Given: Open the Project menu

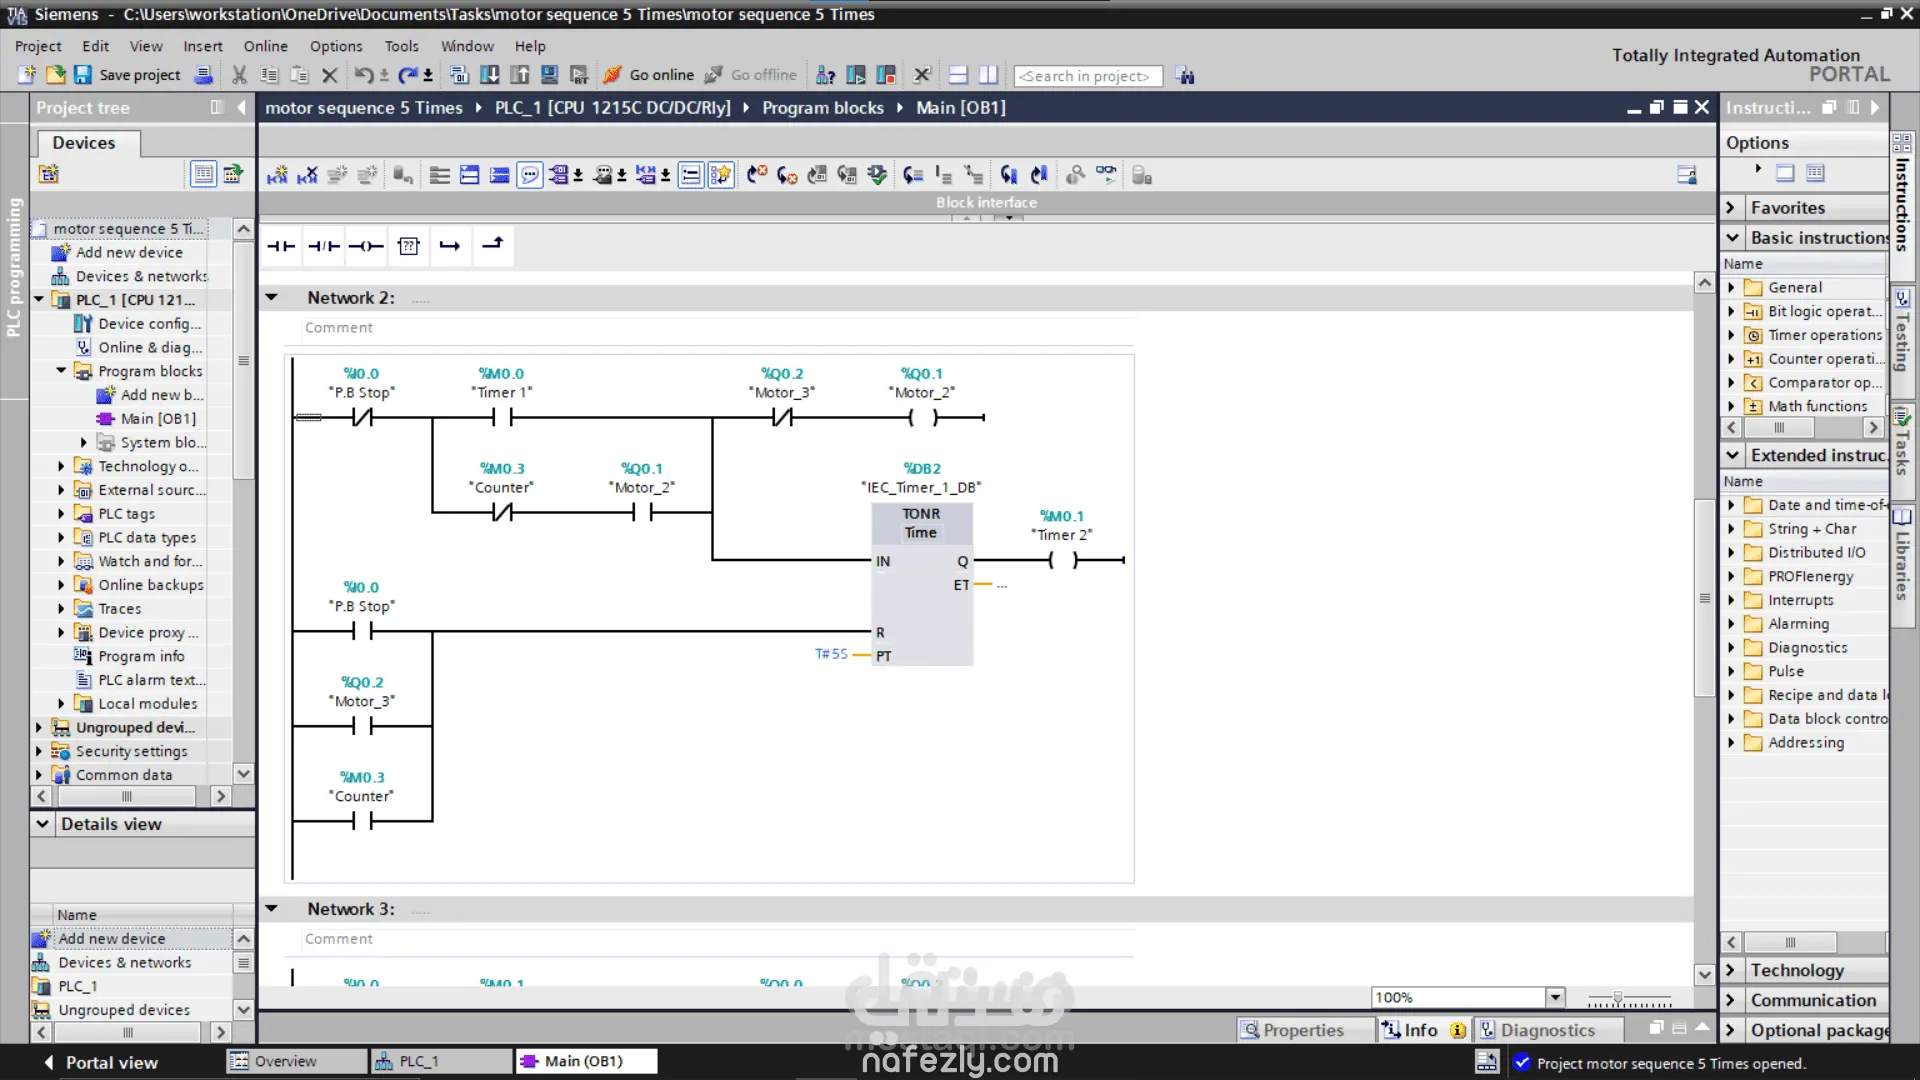Looking at the screenshot, I should [x=38, y=46].
